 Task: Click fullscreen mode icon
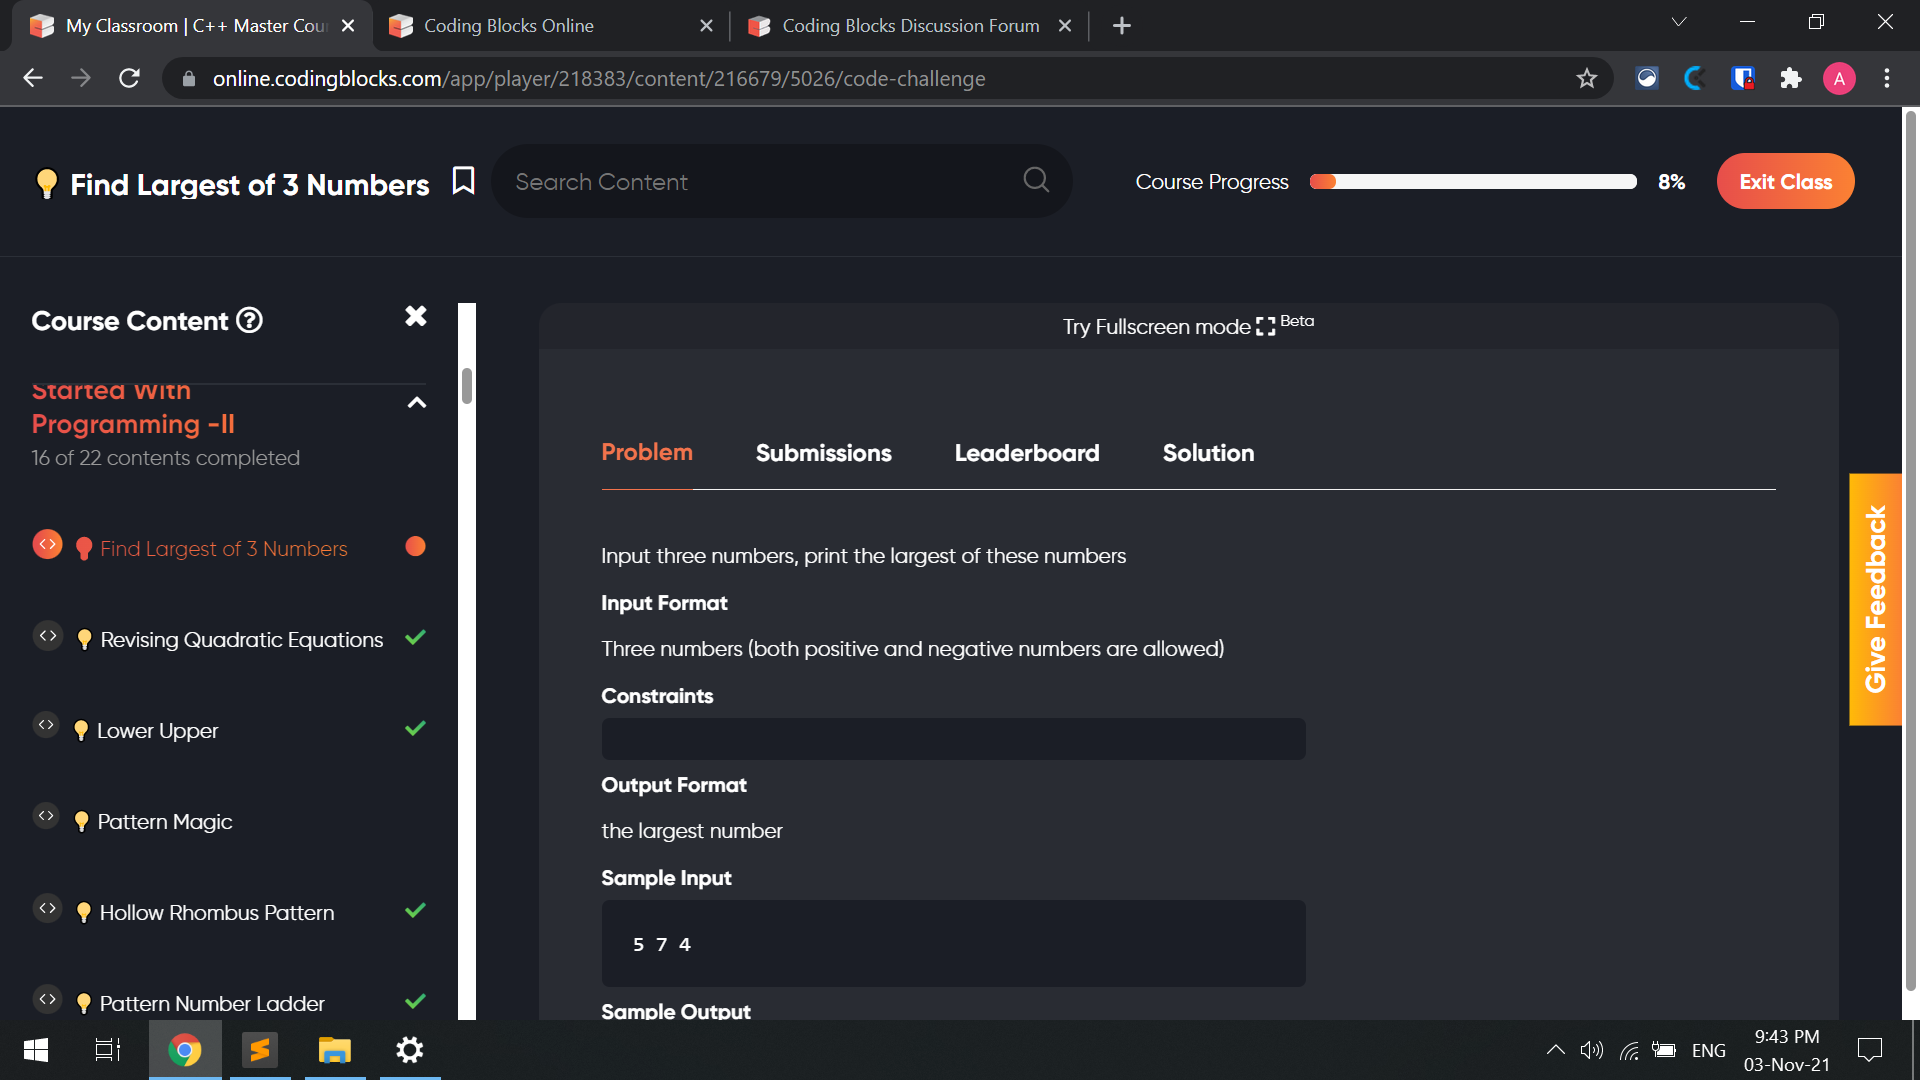coord(1265,327)
